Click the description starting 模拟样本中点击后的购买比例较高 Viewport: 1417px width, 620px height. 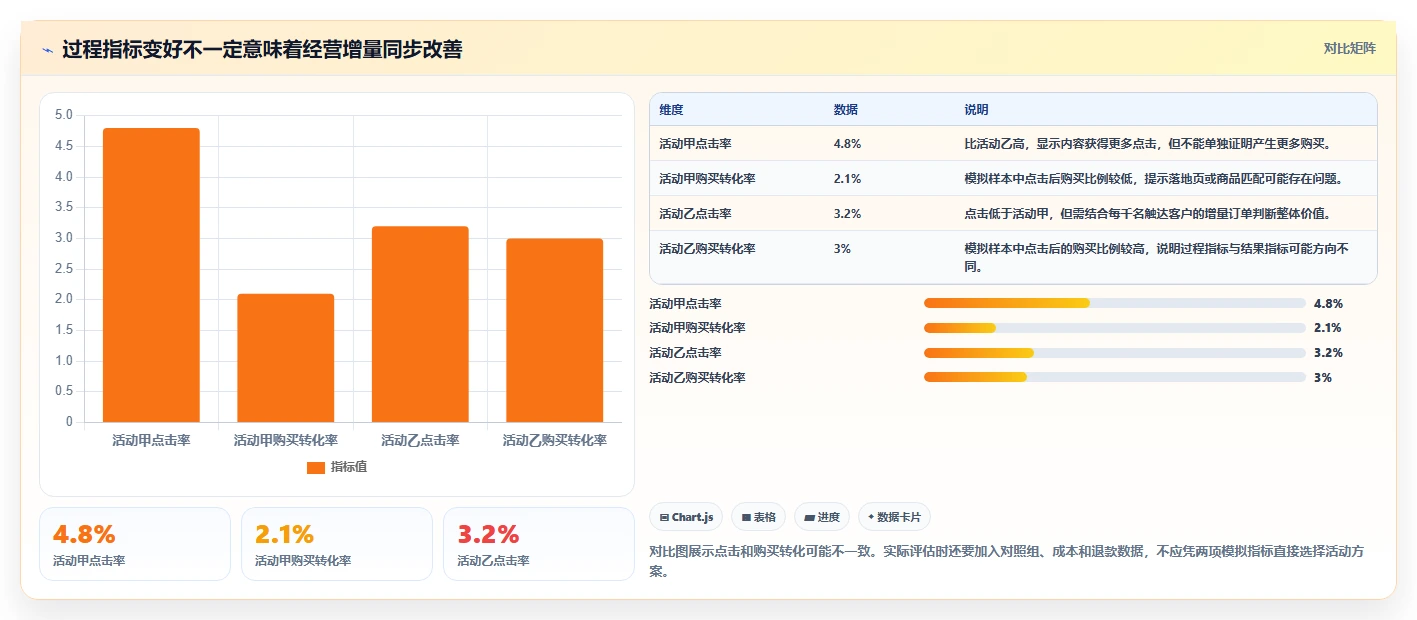point(1157,258)
